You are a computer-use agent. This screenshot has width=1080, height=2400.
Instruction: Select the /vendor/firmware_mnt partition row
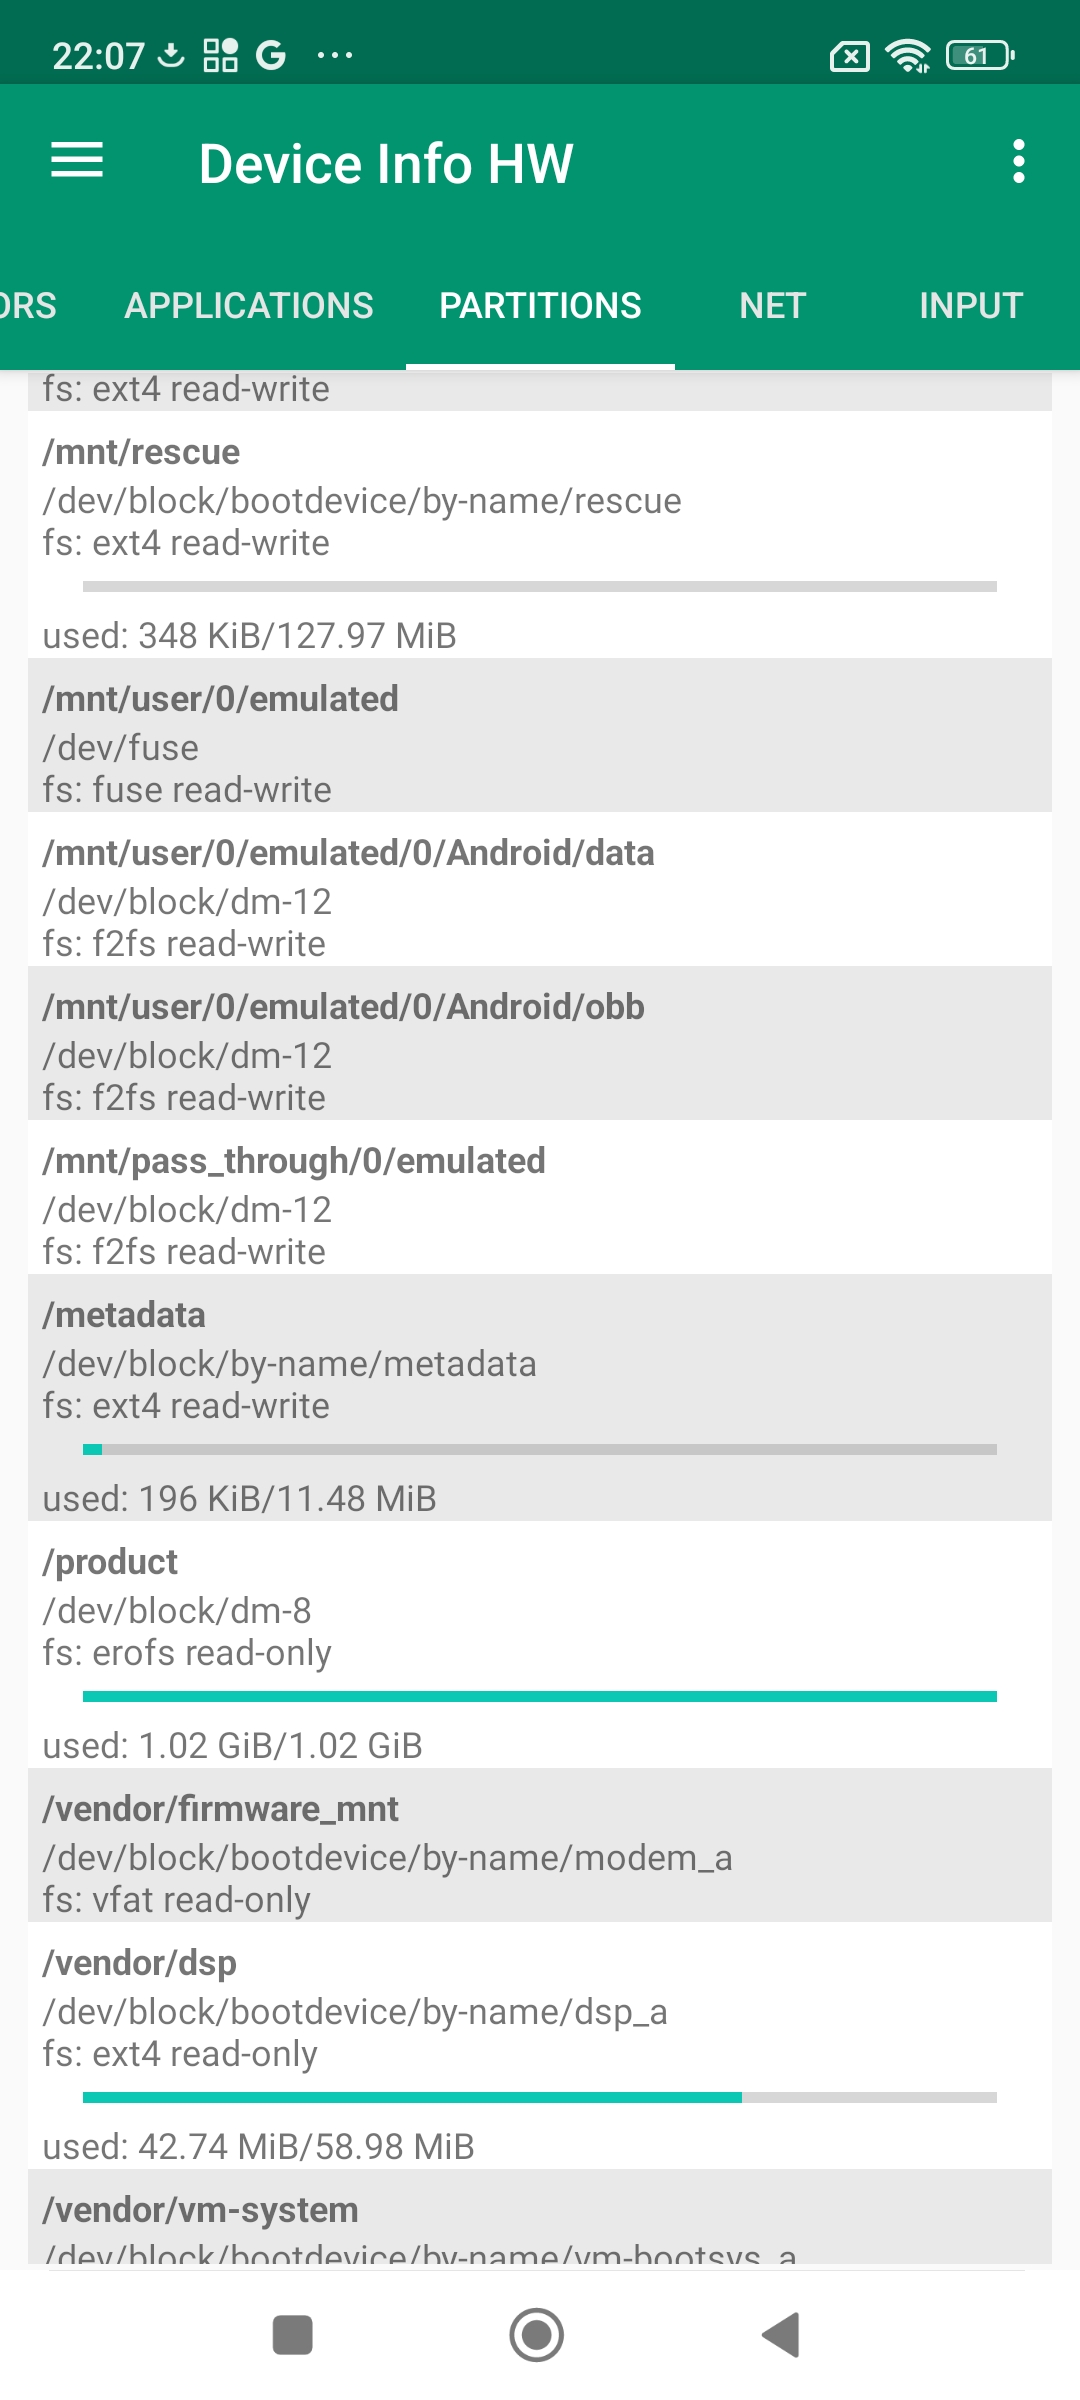(x=540, y=1845)
